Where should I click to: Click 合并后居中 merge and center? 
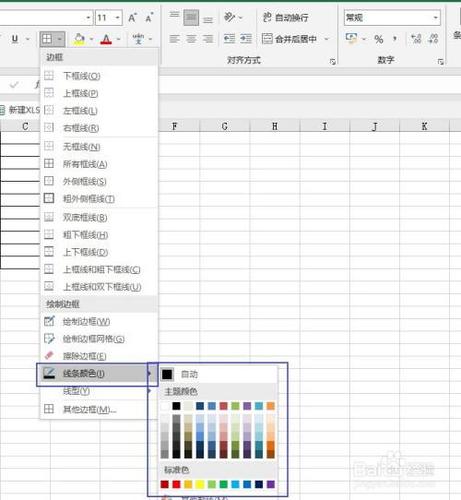289,39
